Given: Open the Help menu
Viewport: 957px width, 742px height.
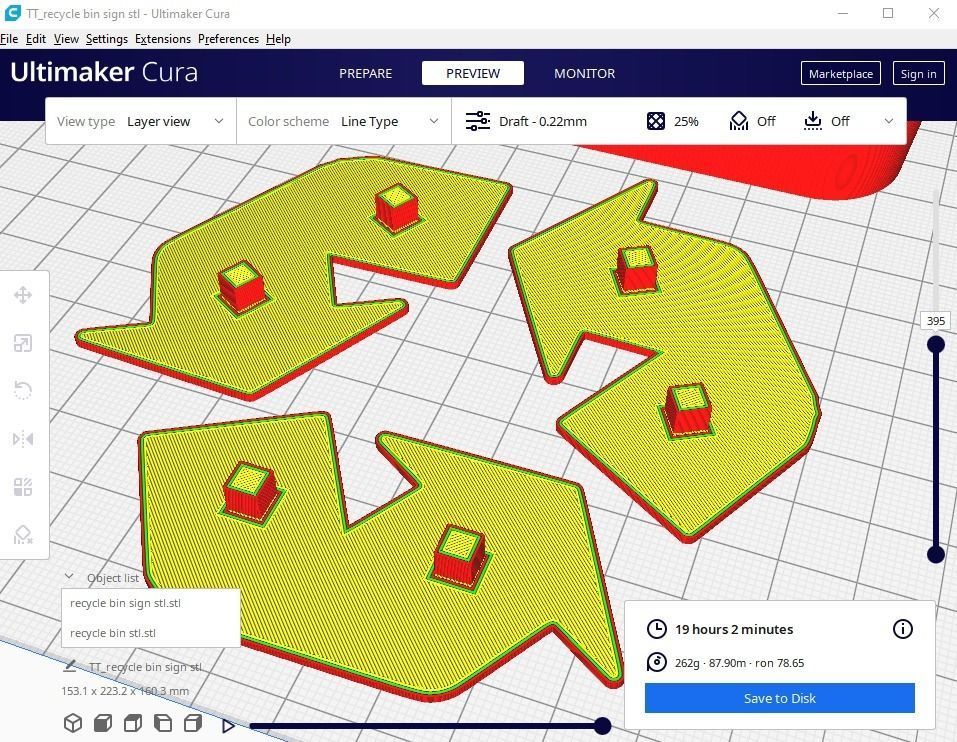Looking at the screenshot, I should 278,39.
